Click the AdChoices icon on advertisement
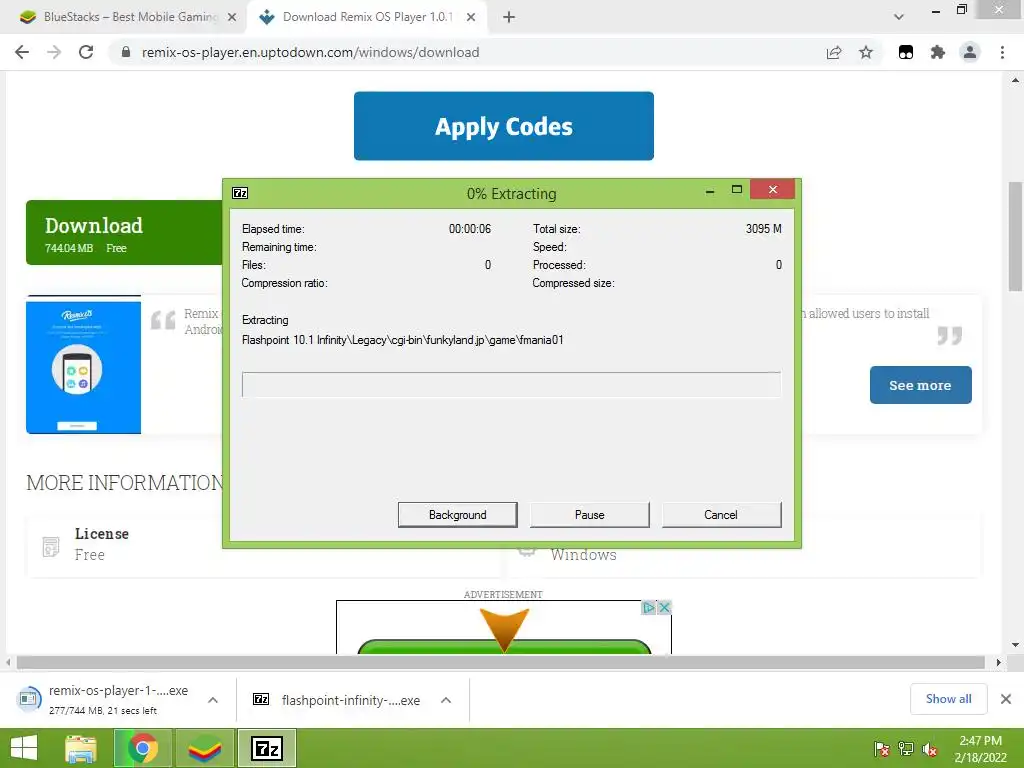 click(648, 607)
